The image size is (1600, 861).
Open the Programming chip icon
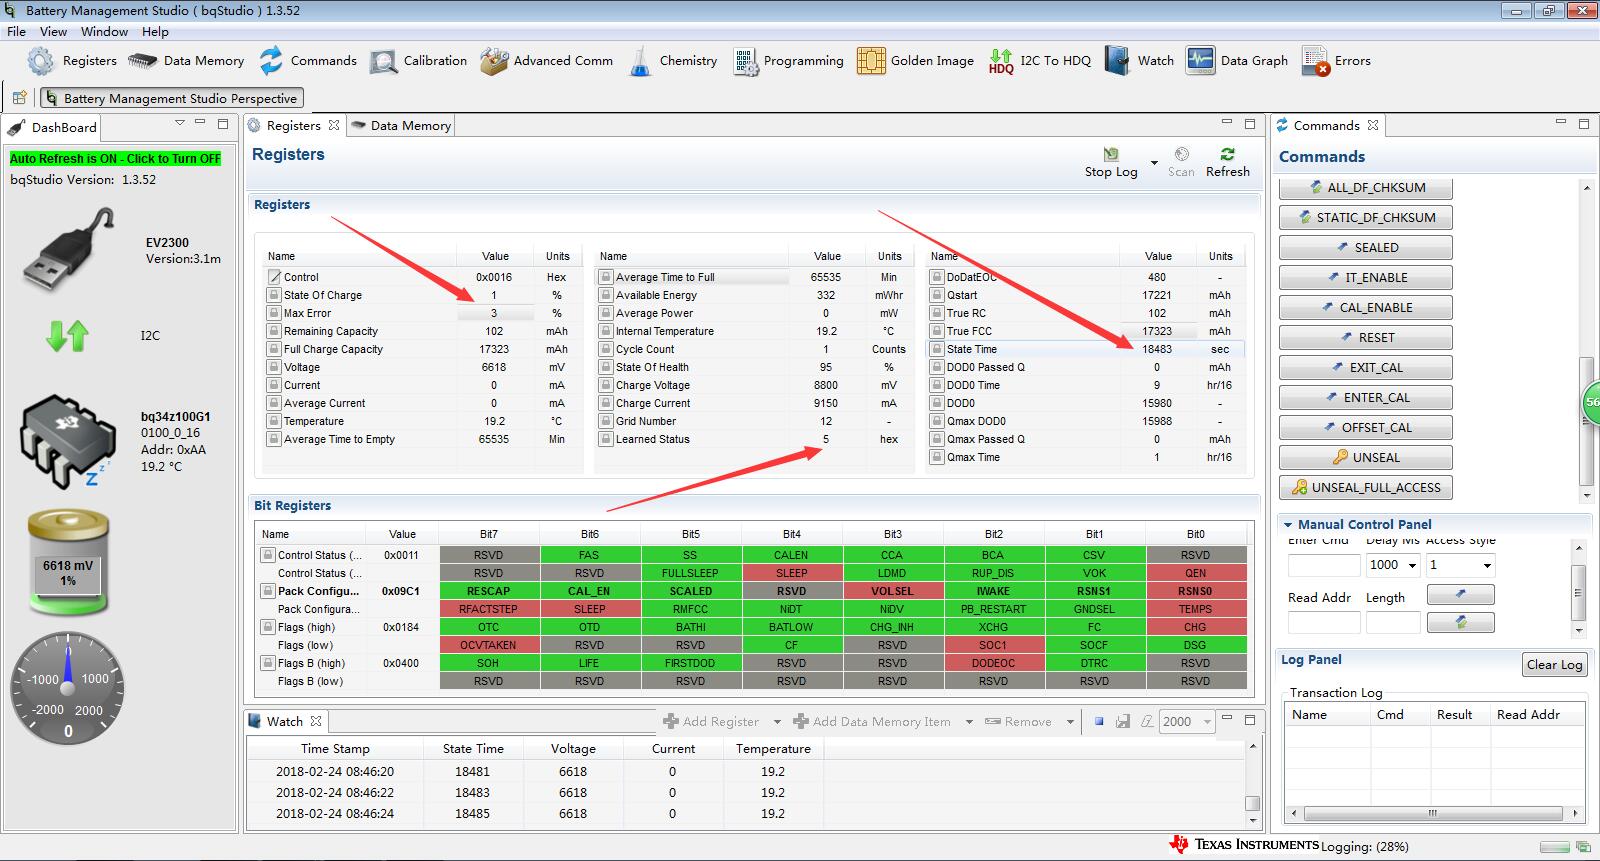(745, 61)
